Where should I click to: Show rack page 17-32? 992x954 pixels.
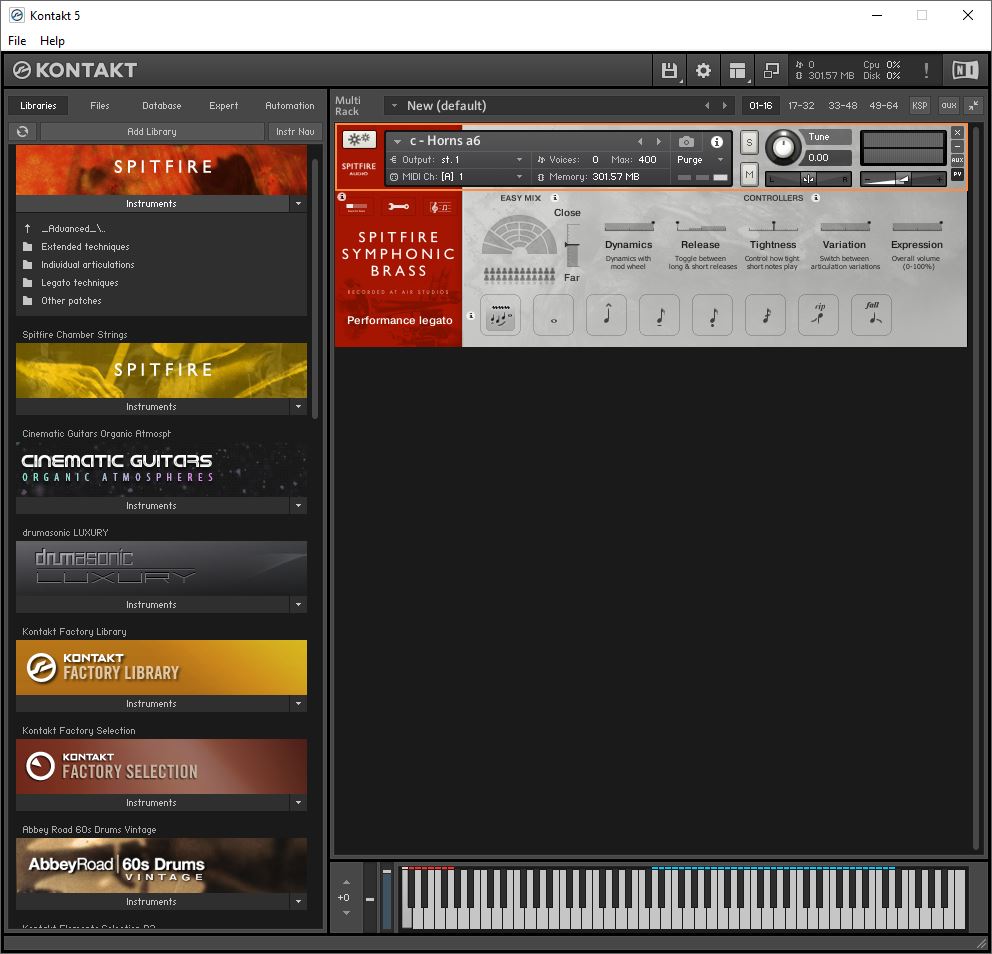[x=801, y=106]
